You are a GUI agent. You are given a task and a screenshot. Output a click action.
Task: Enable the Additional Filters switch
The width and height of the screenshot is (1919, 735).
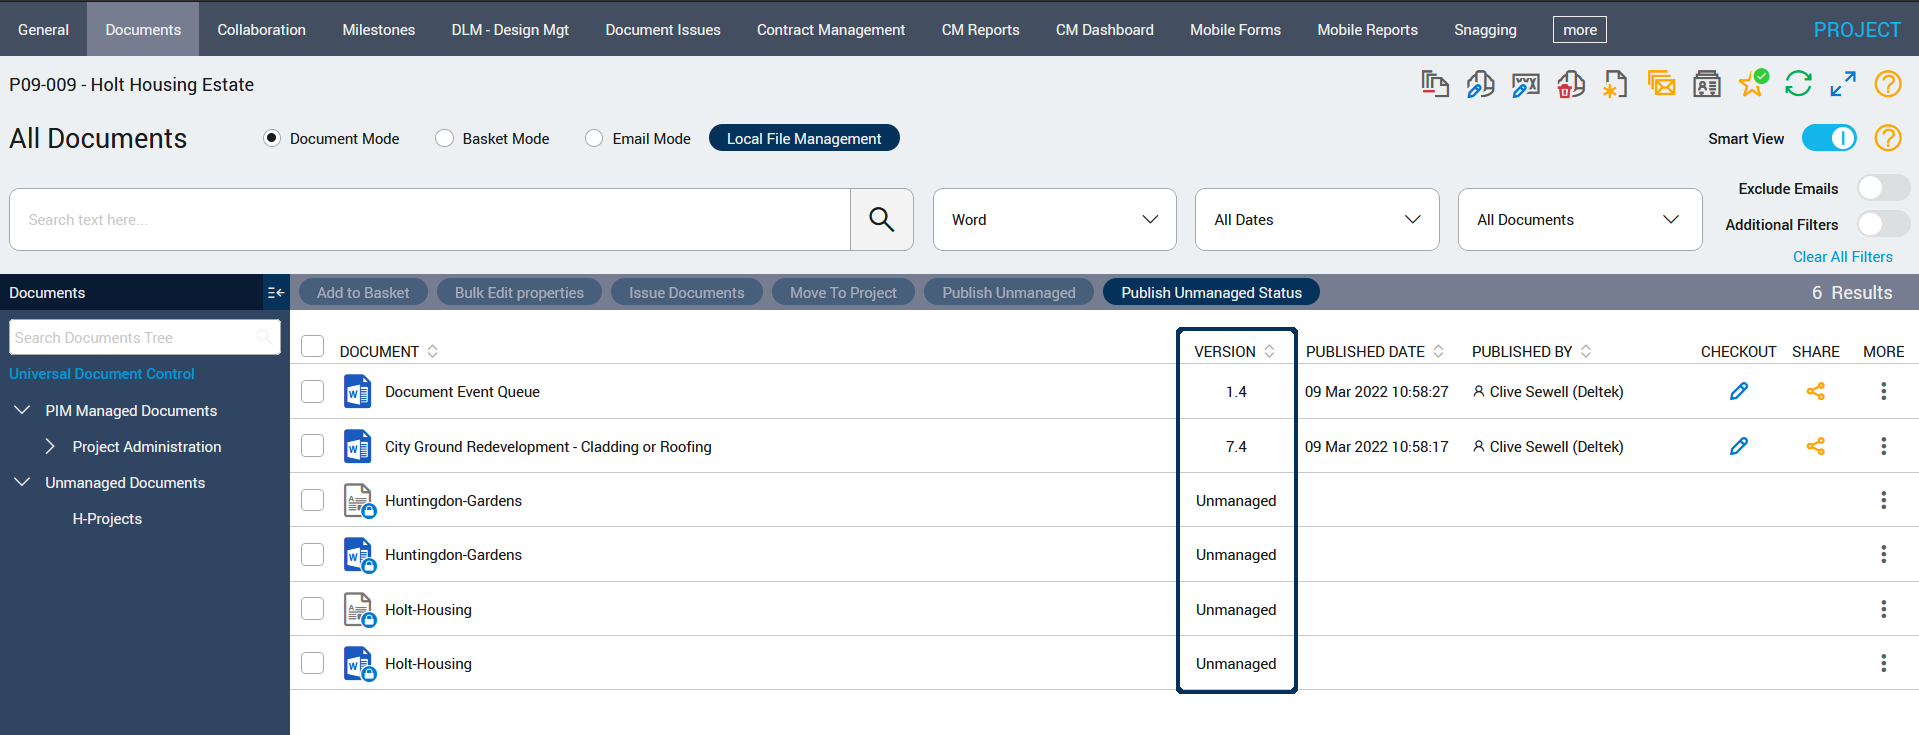[1883, 224]
